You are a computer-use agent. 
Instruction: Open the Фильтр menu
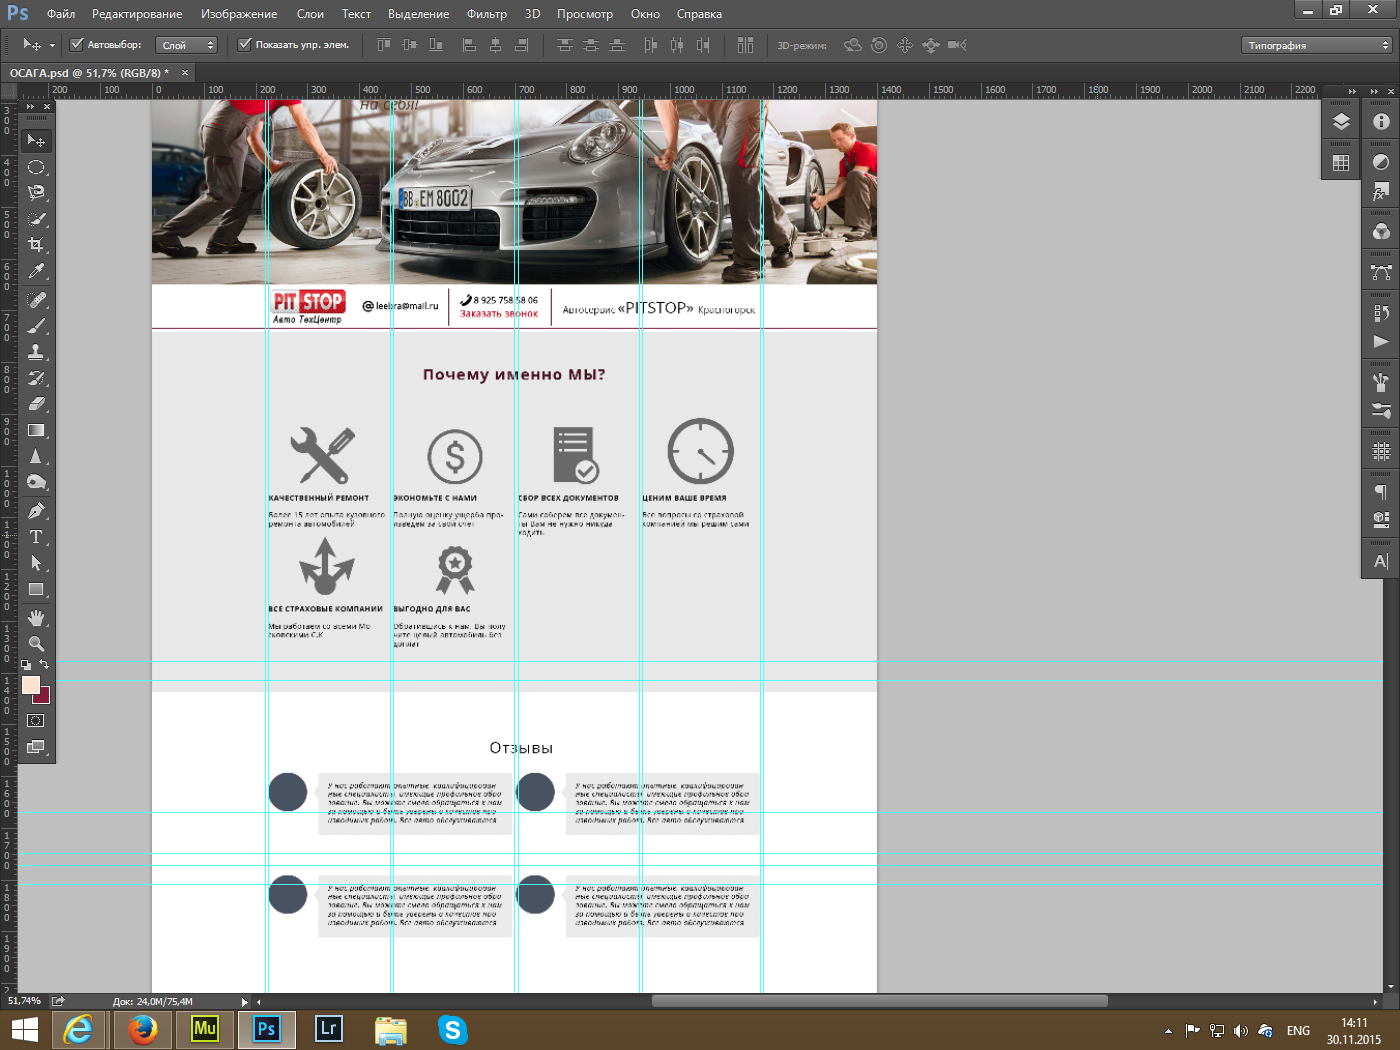point(487,14)
